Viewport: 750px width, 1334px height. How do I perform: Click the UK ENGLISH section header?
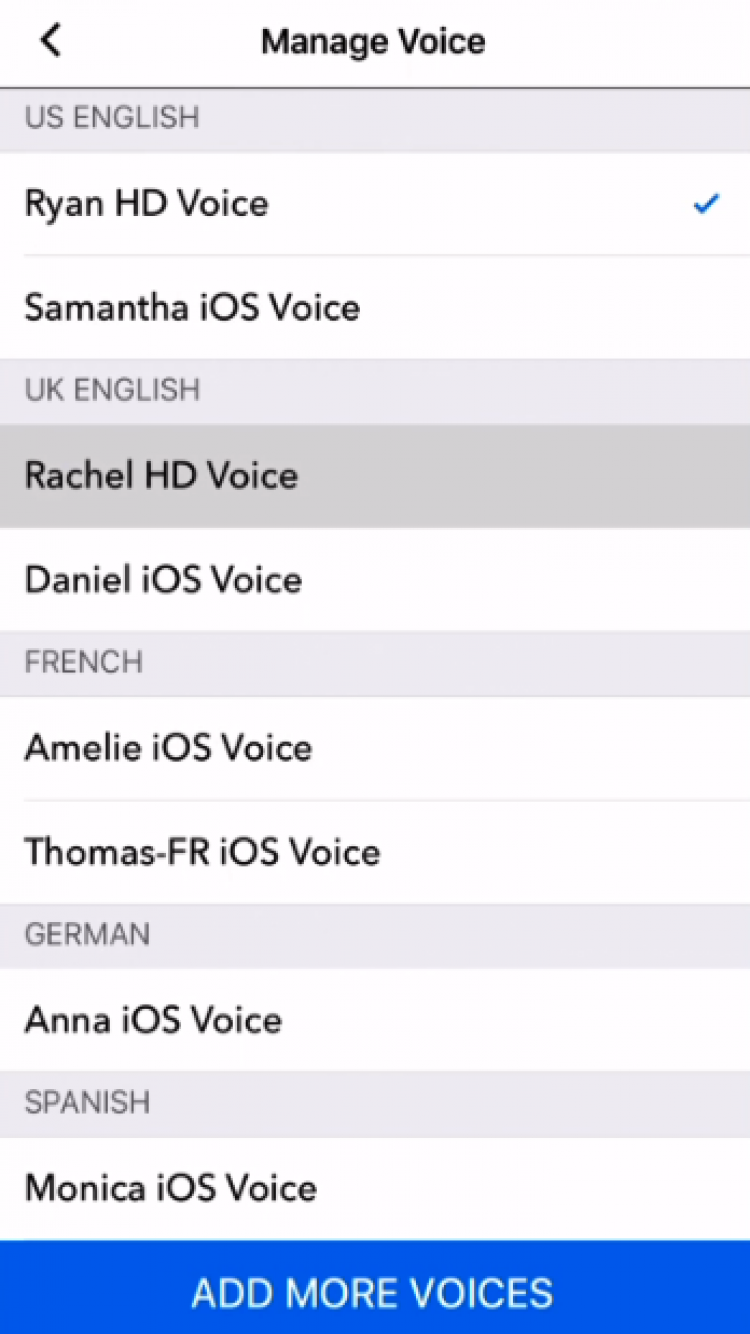point(112,390)
